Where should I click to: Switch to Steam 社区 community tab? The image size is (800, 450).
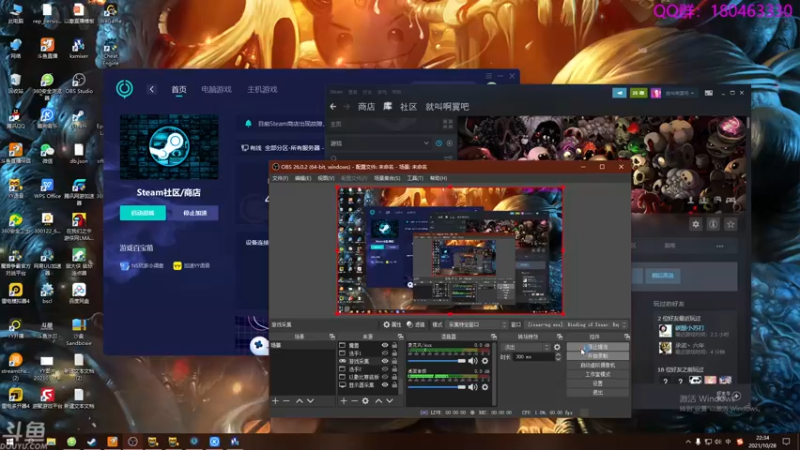click(x=408, y=107)
